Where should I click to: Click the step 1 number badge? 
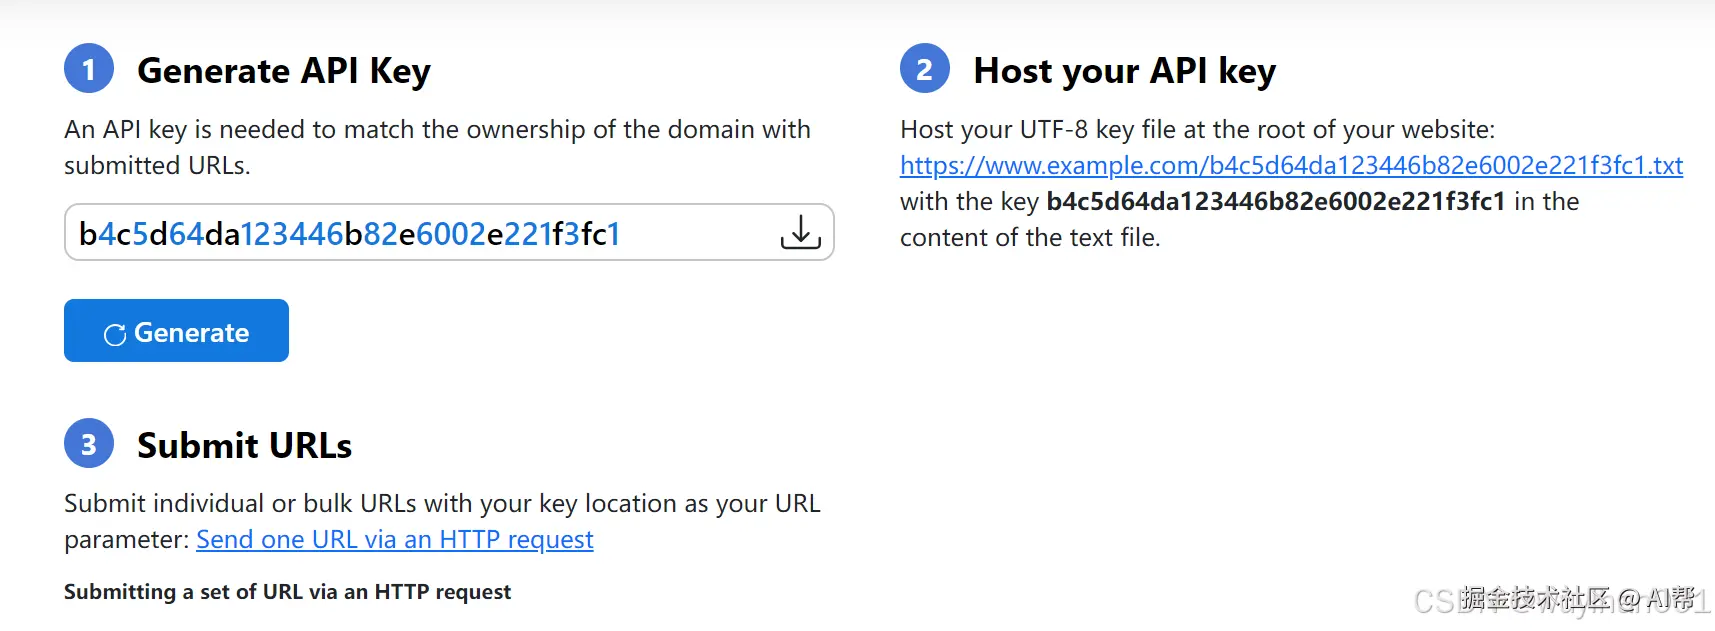(x=89, y=69)
